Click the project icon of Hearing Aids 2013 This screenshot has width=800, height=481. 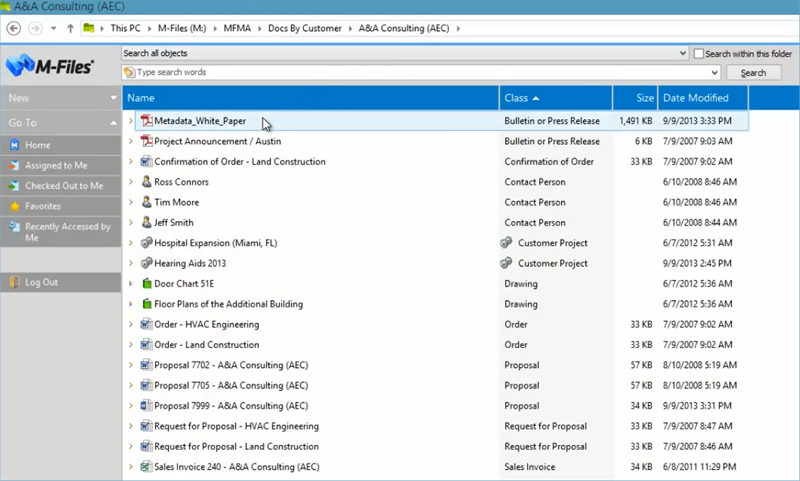coord(146,263)
